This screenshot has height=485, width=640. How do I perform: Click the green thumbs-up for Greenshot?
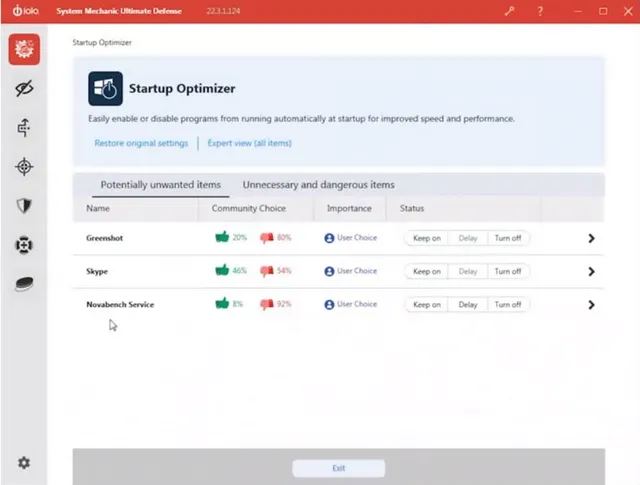[222, 238]
